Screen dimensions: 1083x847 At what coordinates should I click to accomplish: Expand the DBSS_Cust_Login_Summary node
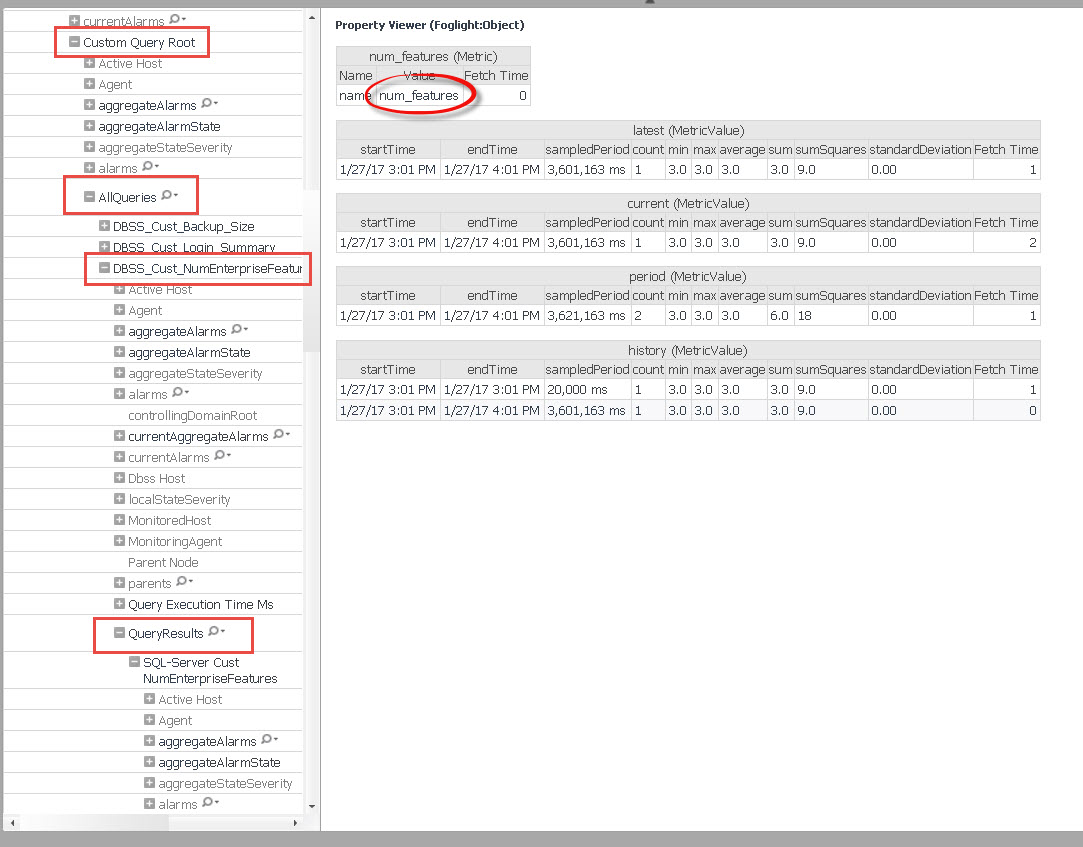coord(104,247)
